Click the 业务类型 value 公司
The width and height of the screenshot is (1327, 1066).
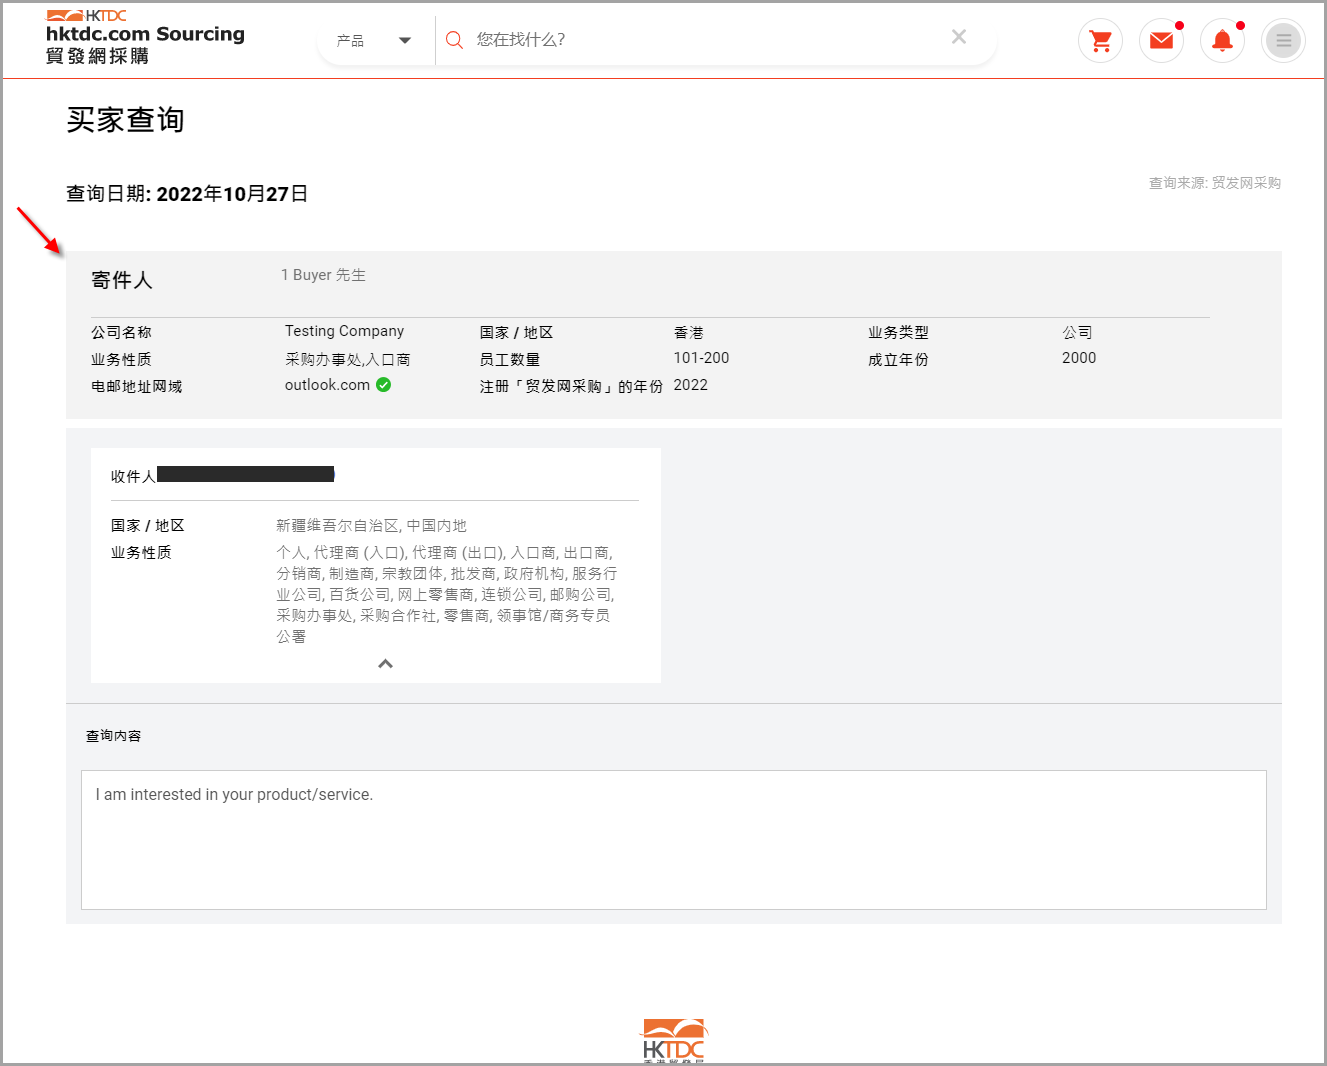[1077, 332]
